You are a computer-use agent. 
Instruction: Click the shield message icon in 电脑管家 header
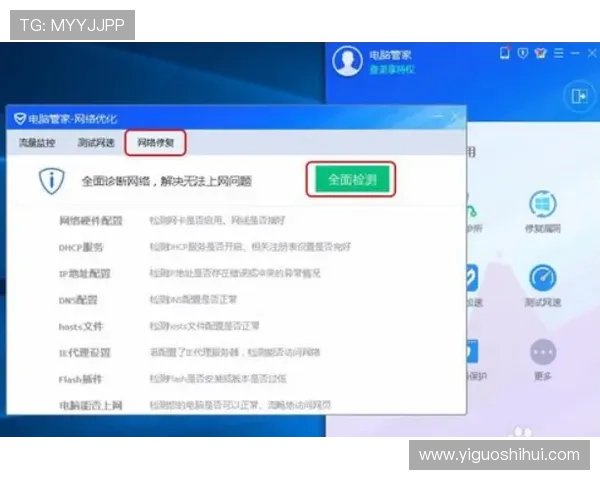pos(523,53)
